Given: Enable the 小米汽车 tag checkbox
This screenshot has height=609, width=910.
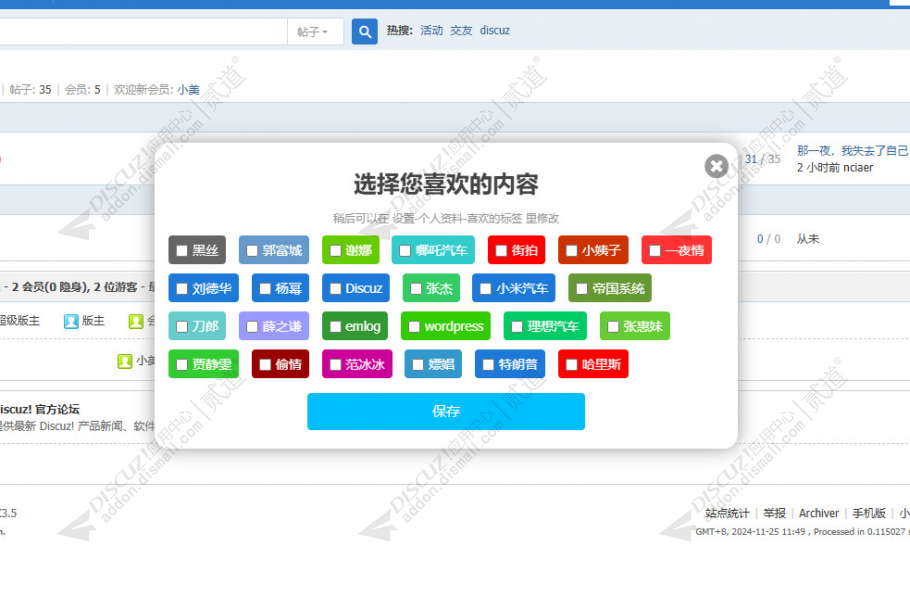Looking at the screenshot, I should [x=486, y=289].
